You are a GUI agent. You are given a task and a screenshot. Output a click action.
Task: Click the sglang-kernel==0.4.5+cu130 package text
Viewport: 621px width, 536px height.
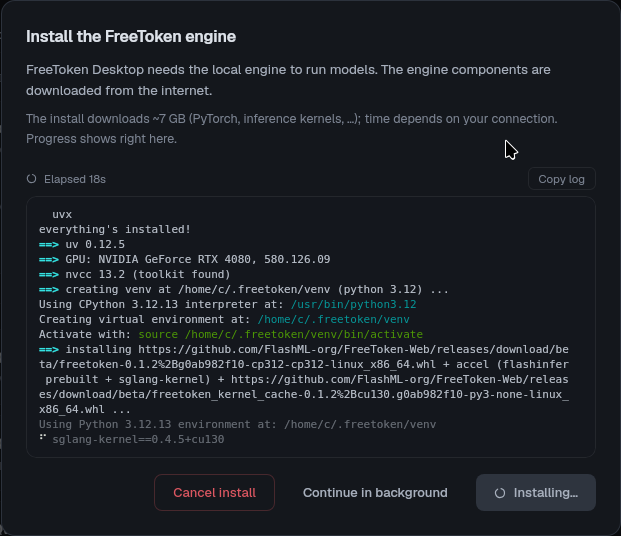138,439
